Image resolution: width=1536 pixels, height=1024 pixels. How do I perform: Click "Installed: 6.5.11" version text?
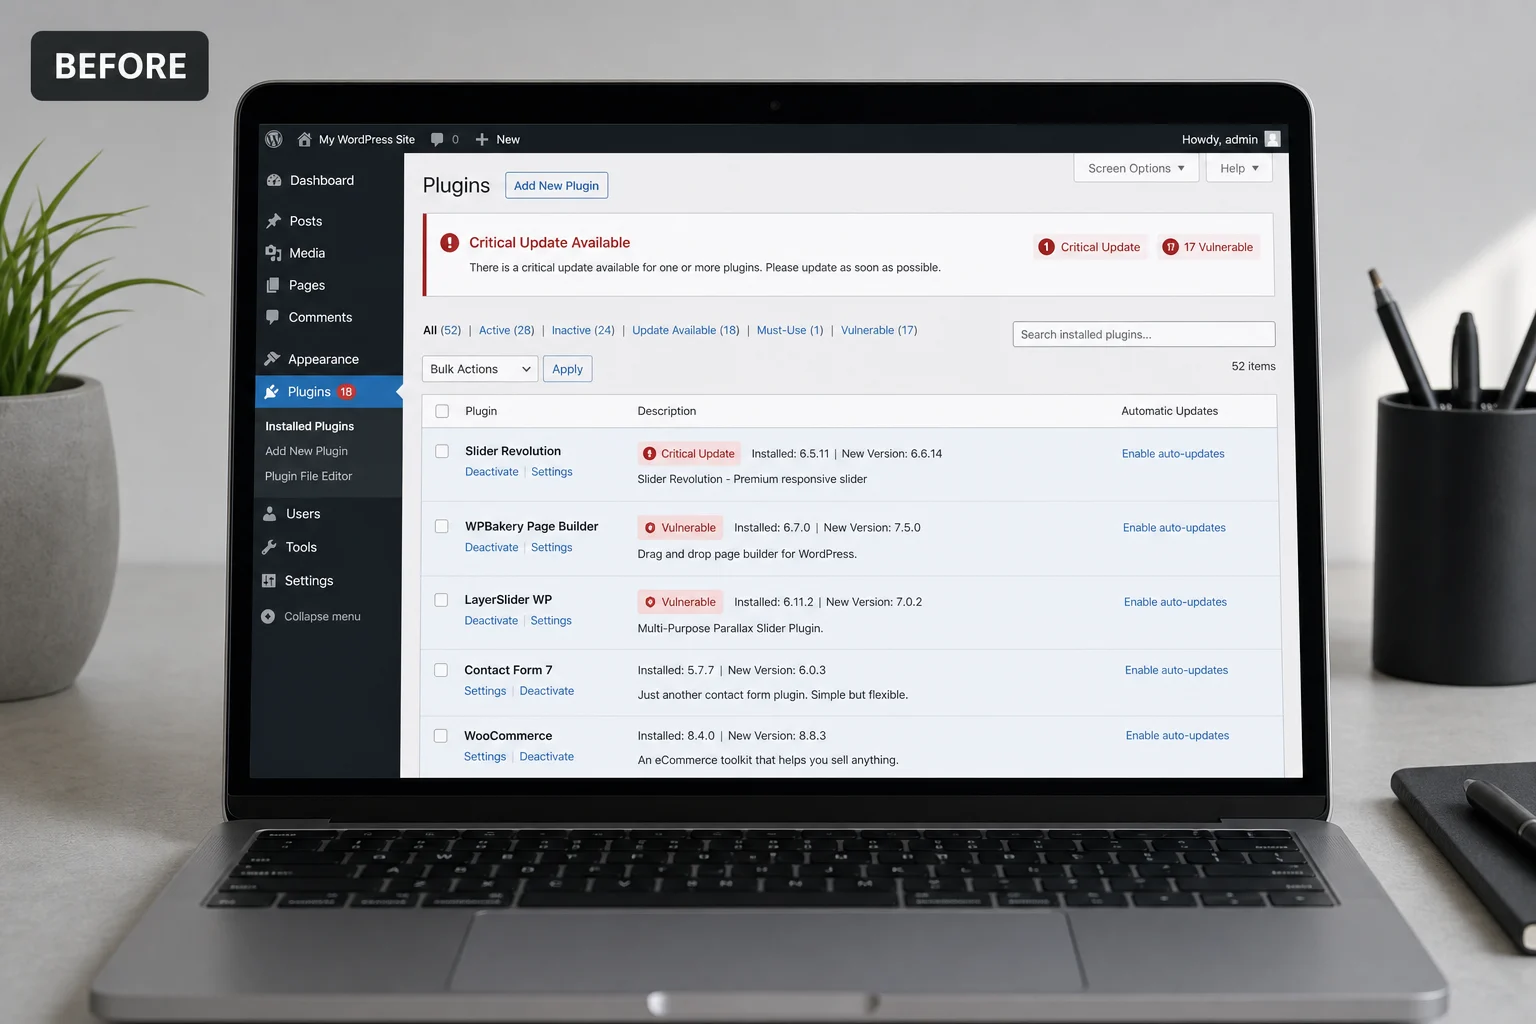point(790,454)
